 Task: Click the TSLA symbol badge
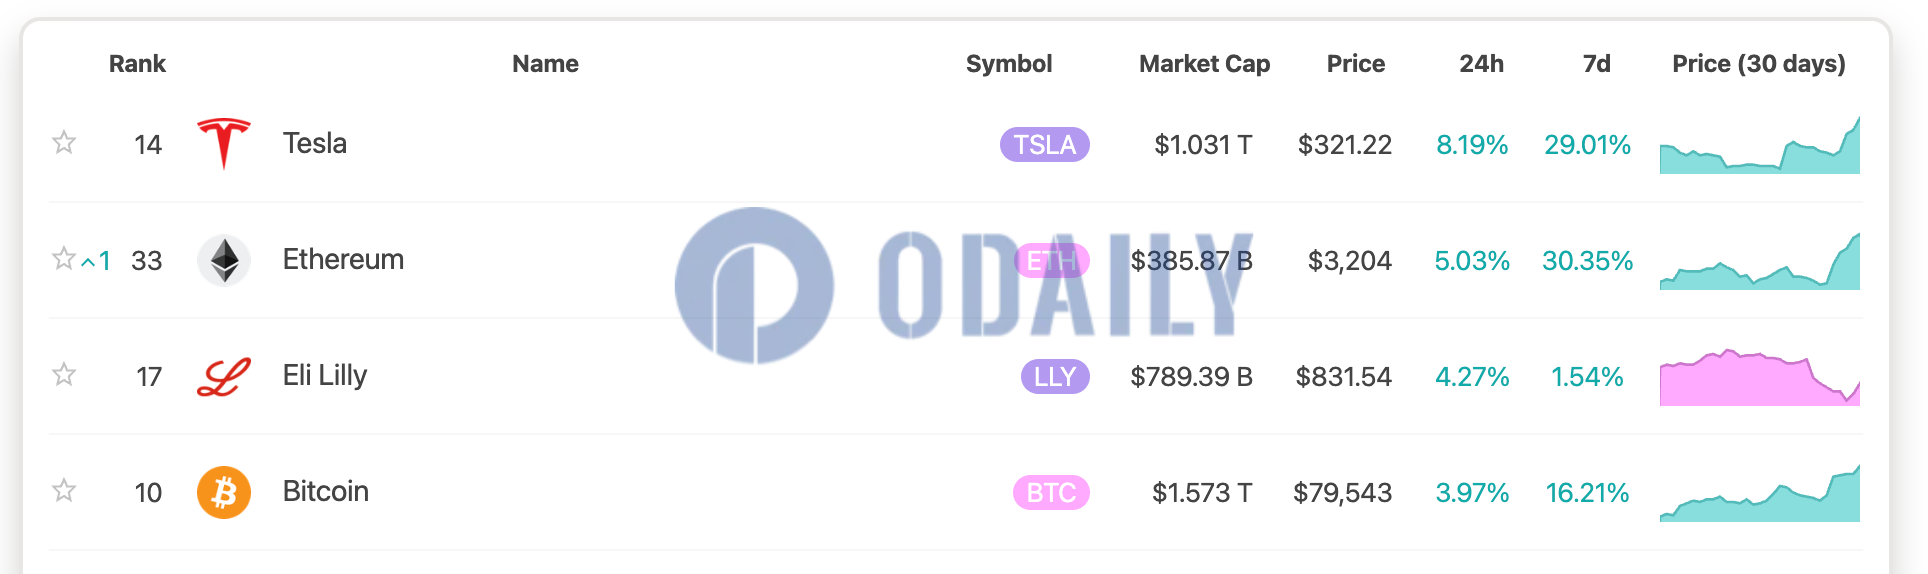click(x=1045, y=145)
